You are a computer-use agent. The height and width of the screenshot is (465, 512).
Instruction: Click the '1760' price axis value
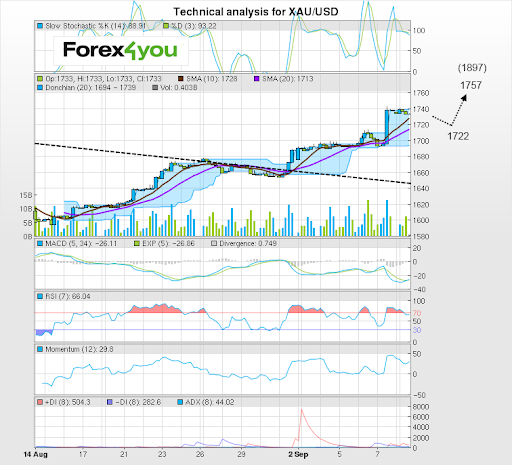click(421, 93)
